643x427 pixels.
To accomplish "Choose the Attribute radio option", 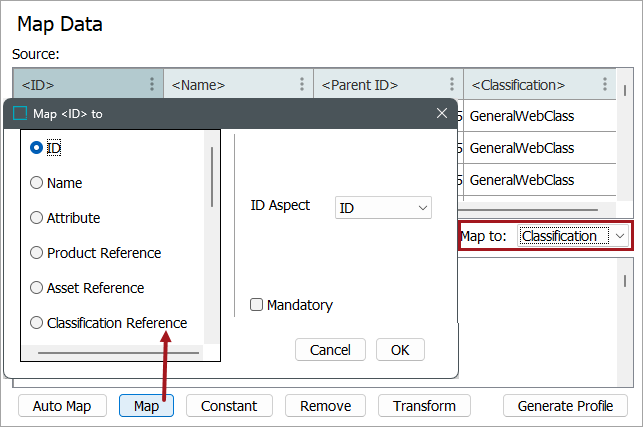I will (x=36, y=218).
